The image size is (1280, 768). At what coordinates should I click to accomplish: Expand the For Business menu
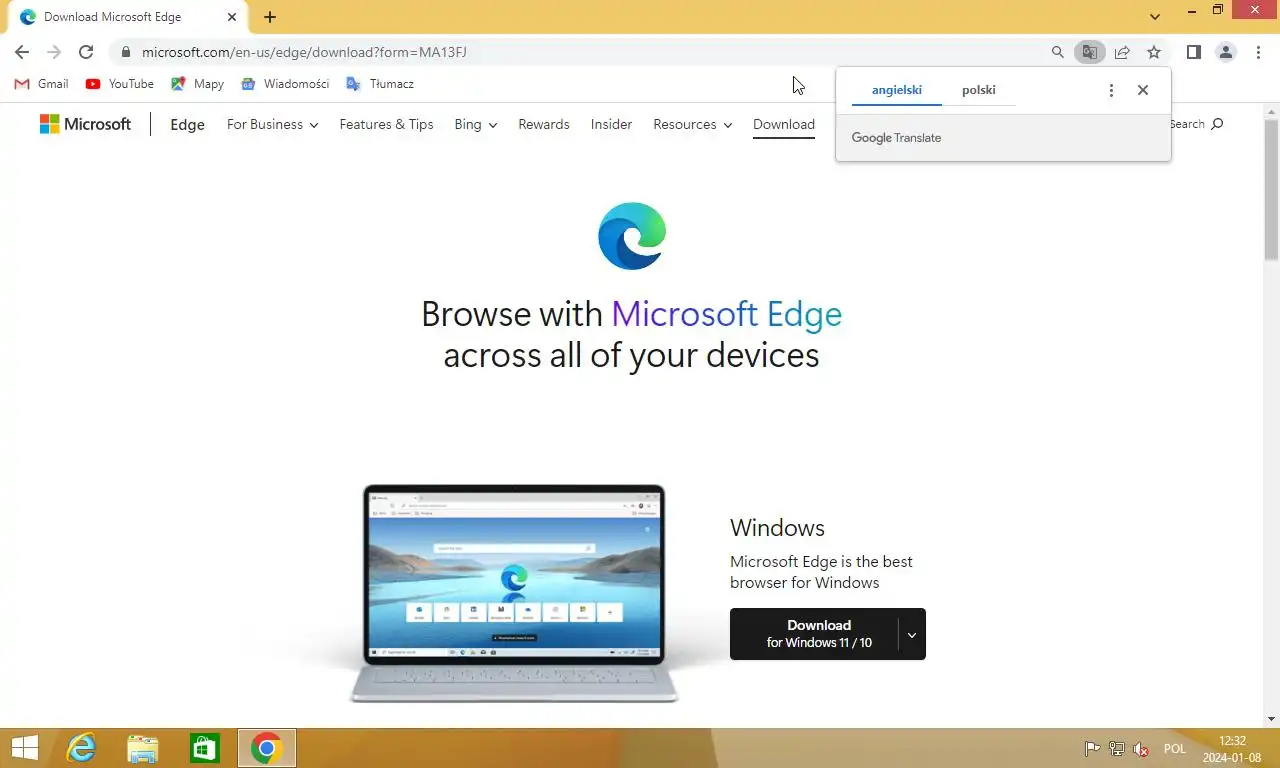coord(272,125)
